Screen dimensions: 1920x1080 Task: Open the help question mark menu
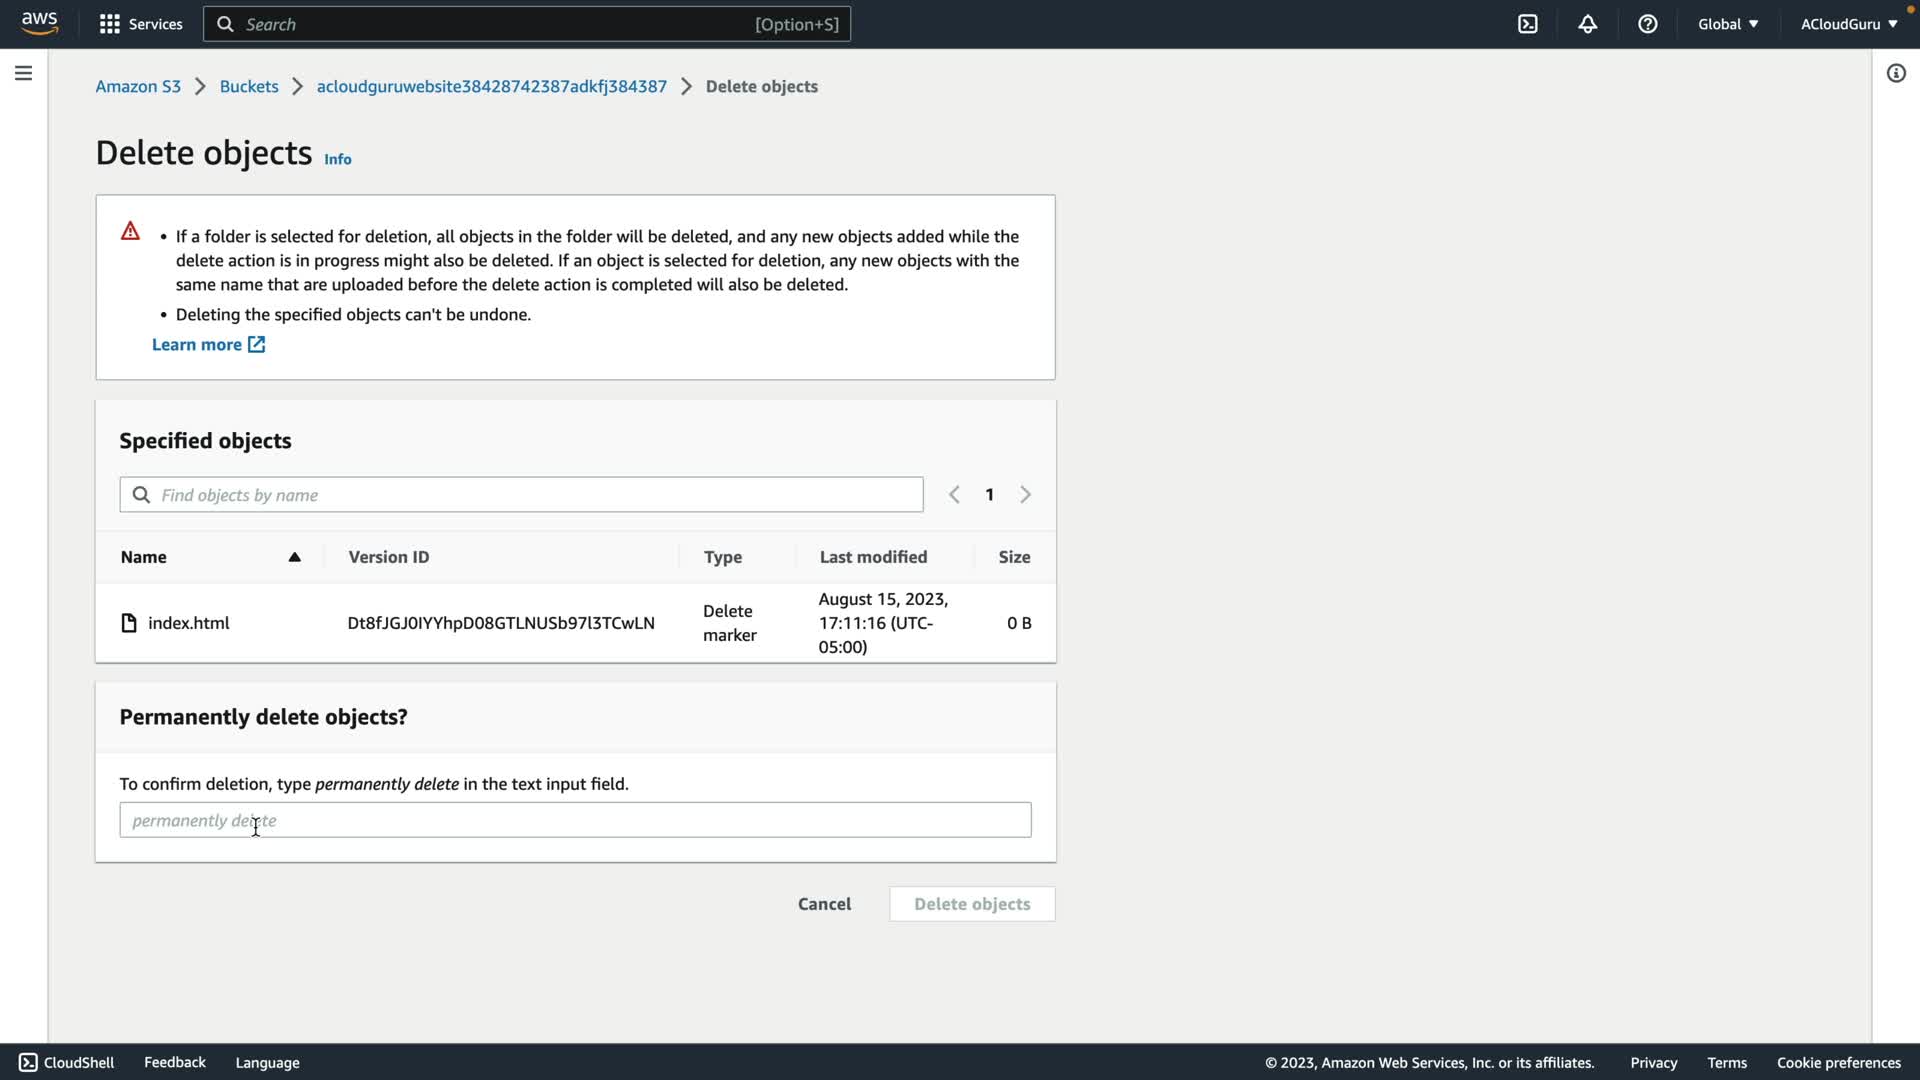(x=1647, y=24)
